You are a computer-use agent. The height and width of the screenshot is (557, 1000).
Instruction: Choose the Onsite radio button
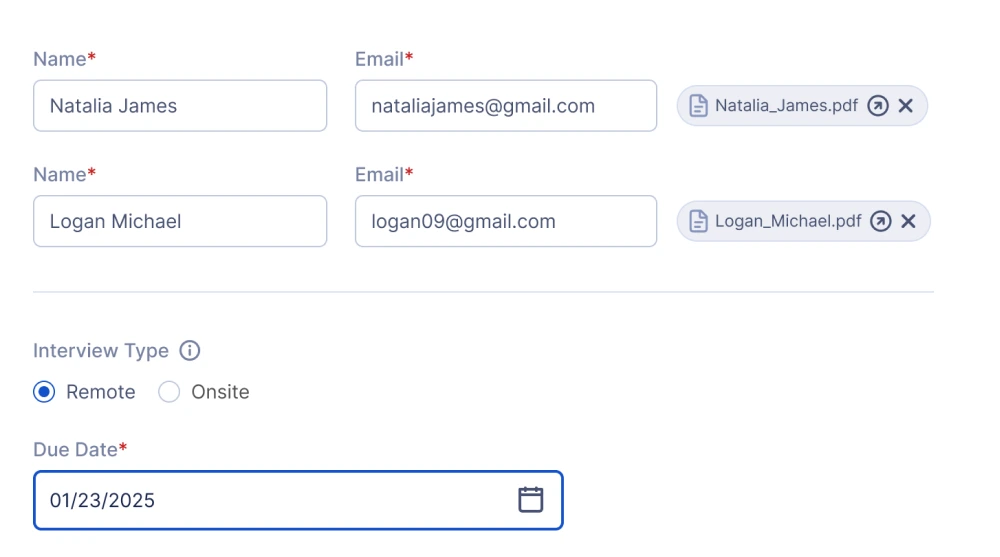[169, 392]
